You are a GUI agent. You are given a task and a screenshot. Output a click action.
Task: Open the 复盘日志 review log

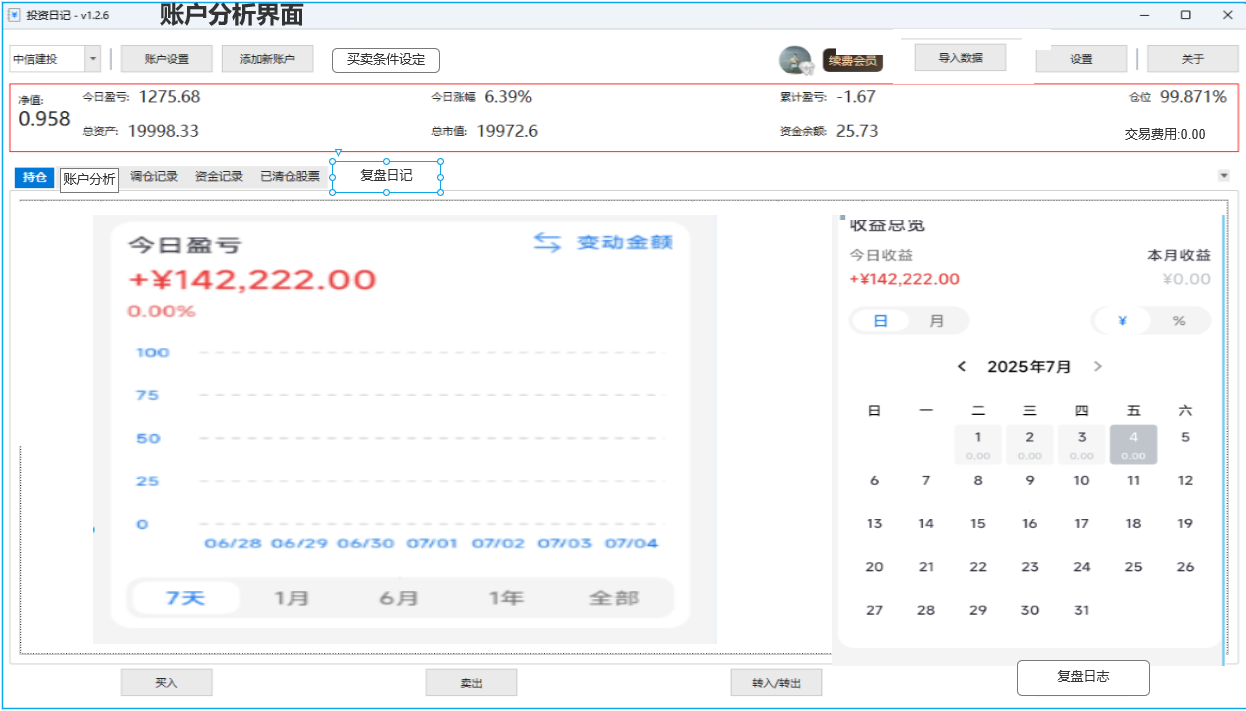tap(1083, 677)
